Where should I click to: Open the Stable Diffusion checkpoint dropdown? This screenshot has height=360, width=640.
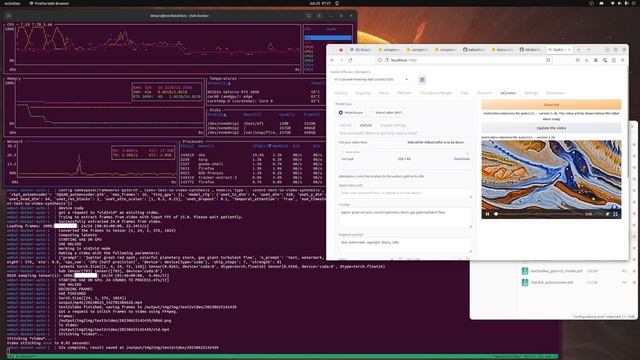(x=371, y=80)
